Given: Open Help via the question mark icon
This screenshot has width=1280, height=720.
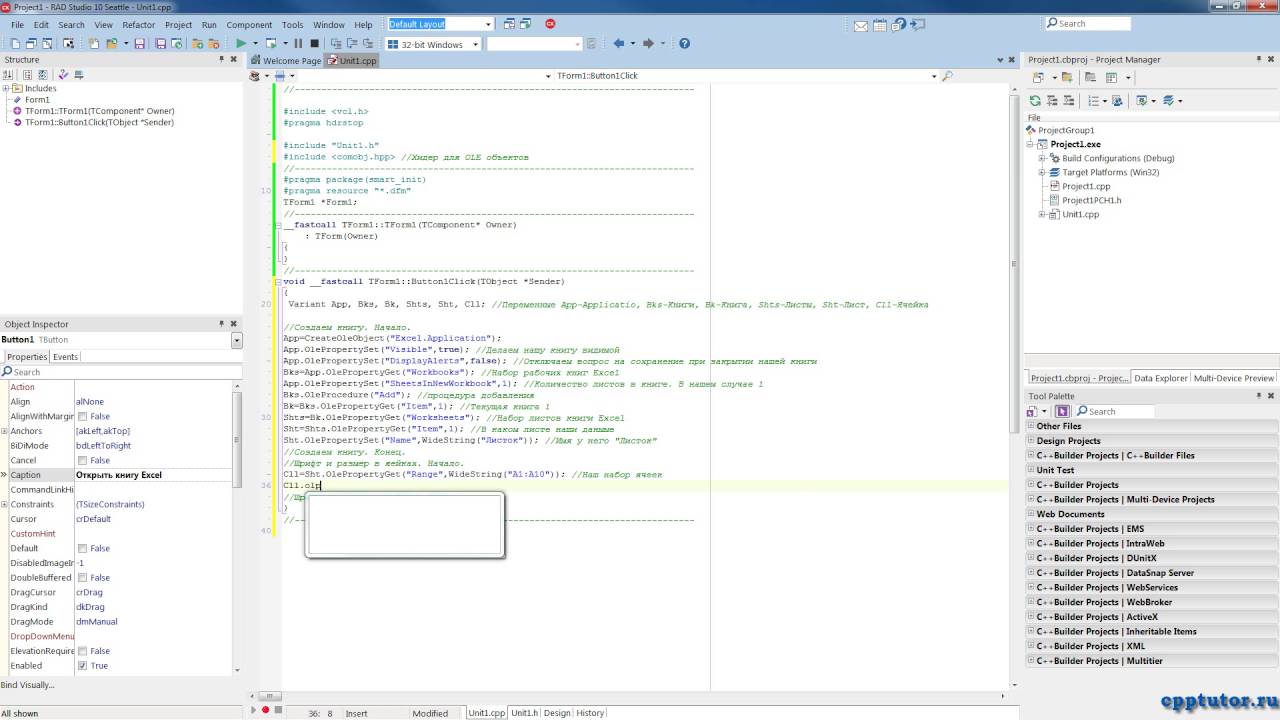Looking at the screenshot, I should pos(684,44).
